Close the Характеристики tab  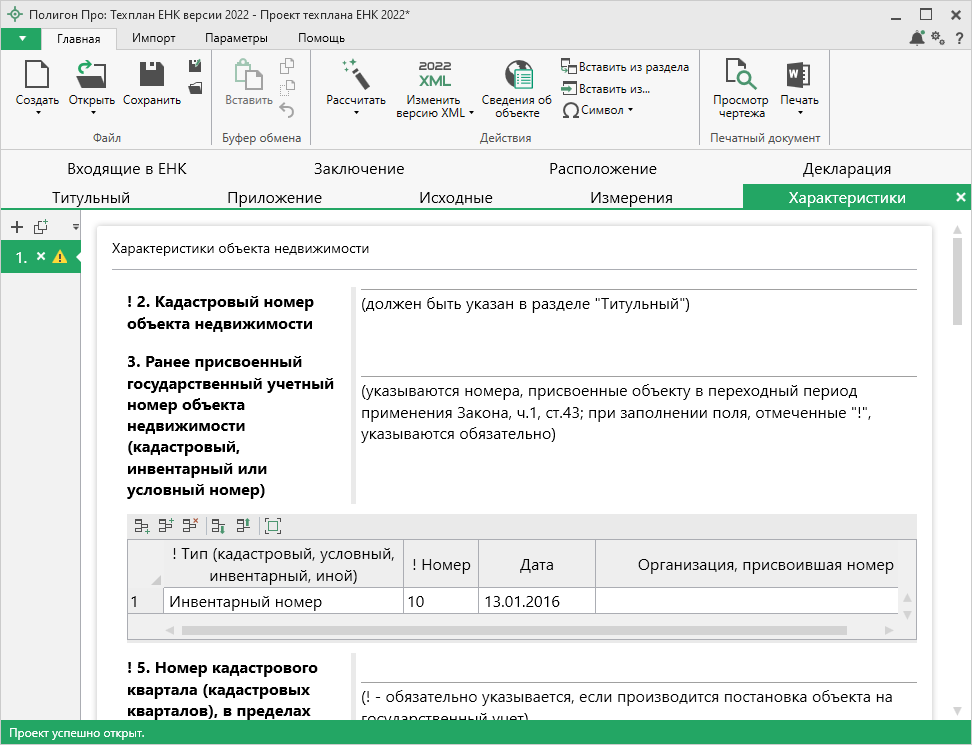(x=961, y=197)
